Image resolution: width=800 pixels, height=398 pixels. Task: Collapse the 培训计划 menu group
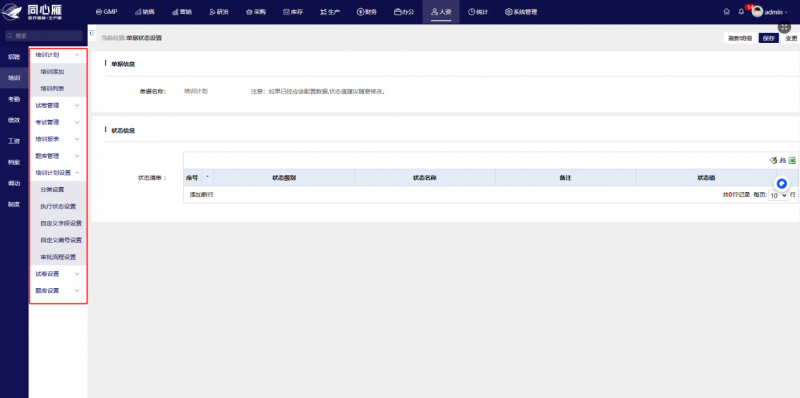pyautogui.click(x=58, y=55)
